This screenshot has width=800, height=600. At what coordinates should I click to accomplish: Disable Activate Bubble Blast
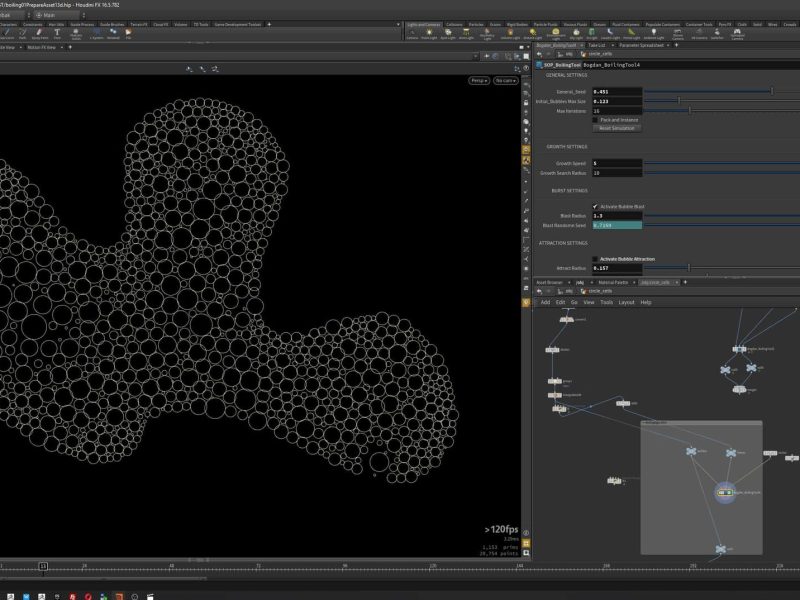tap(593, 206)
